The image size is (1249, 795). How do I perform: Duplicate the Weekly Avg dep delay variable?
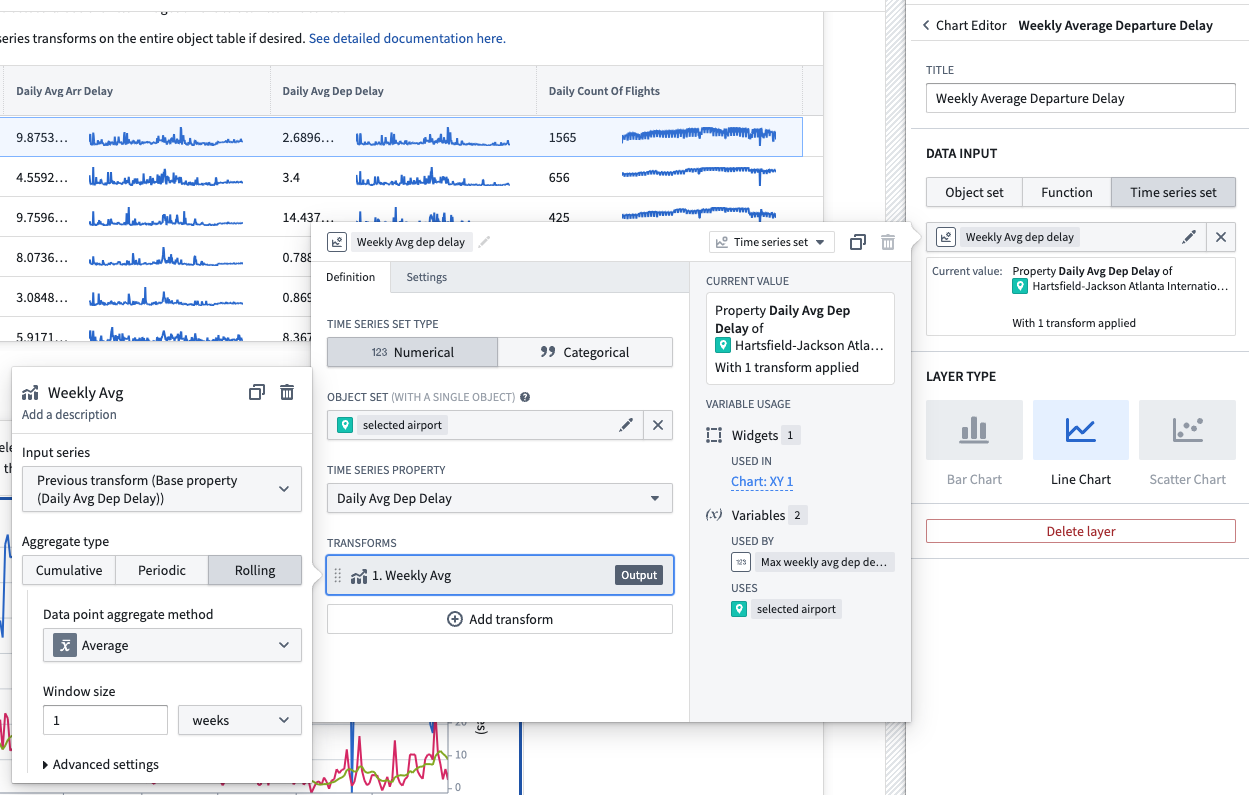point(857,242)
